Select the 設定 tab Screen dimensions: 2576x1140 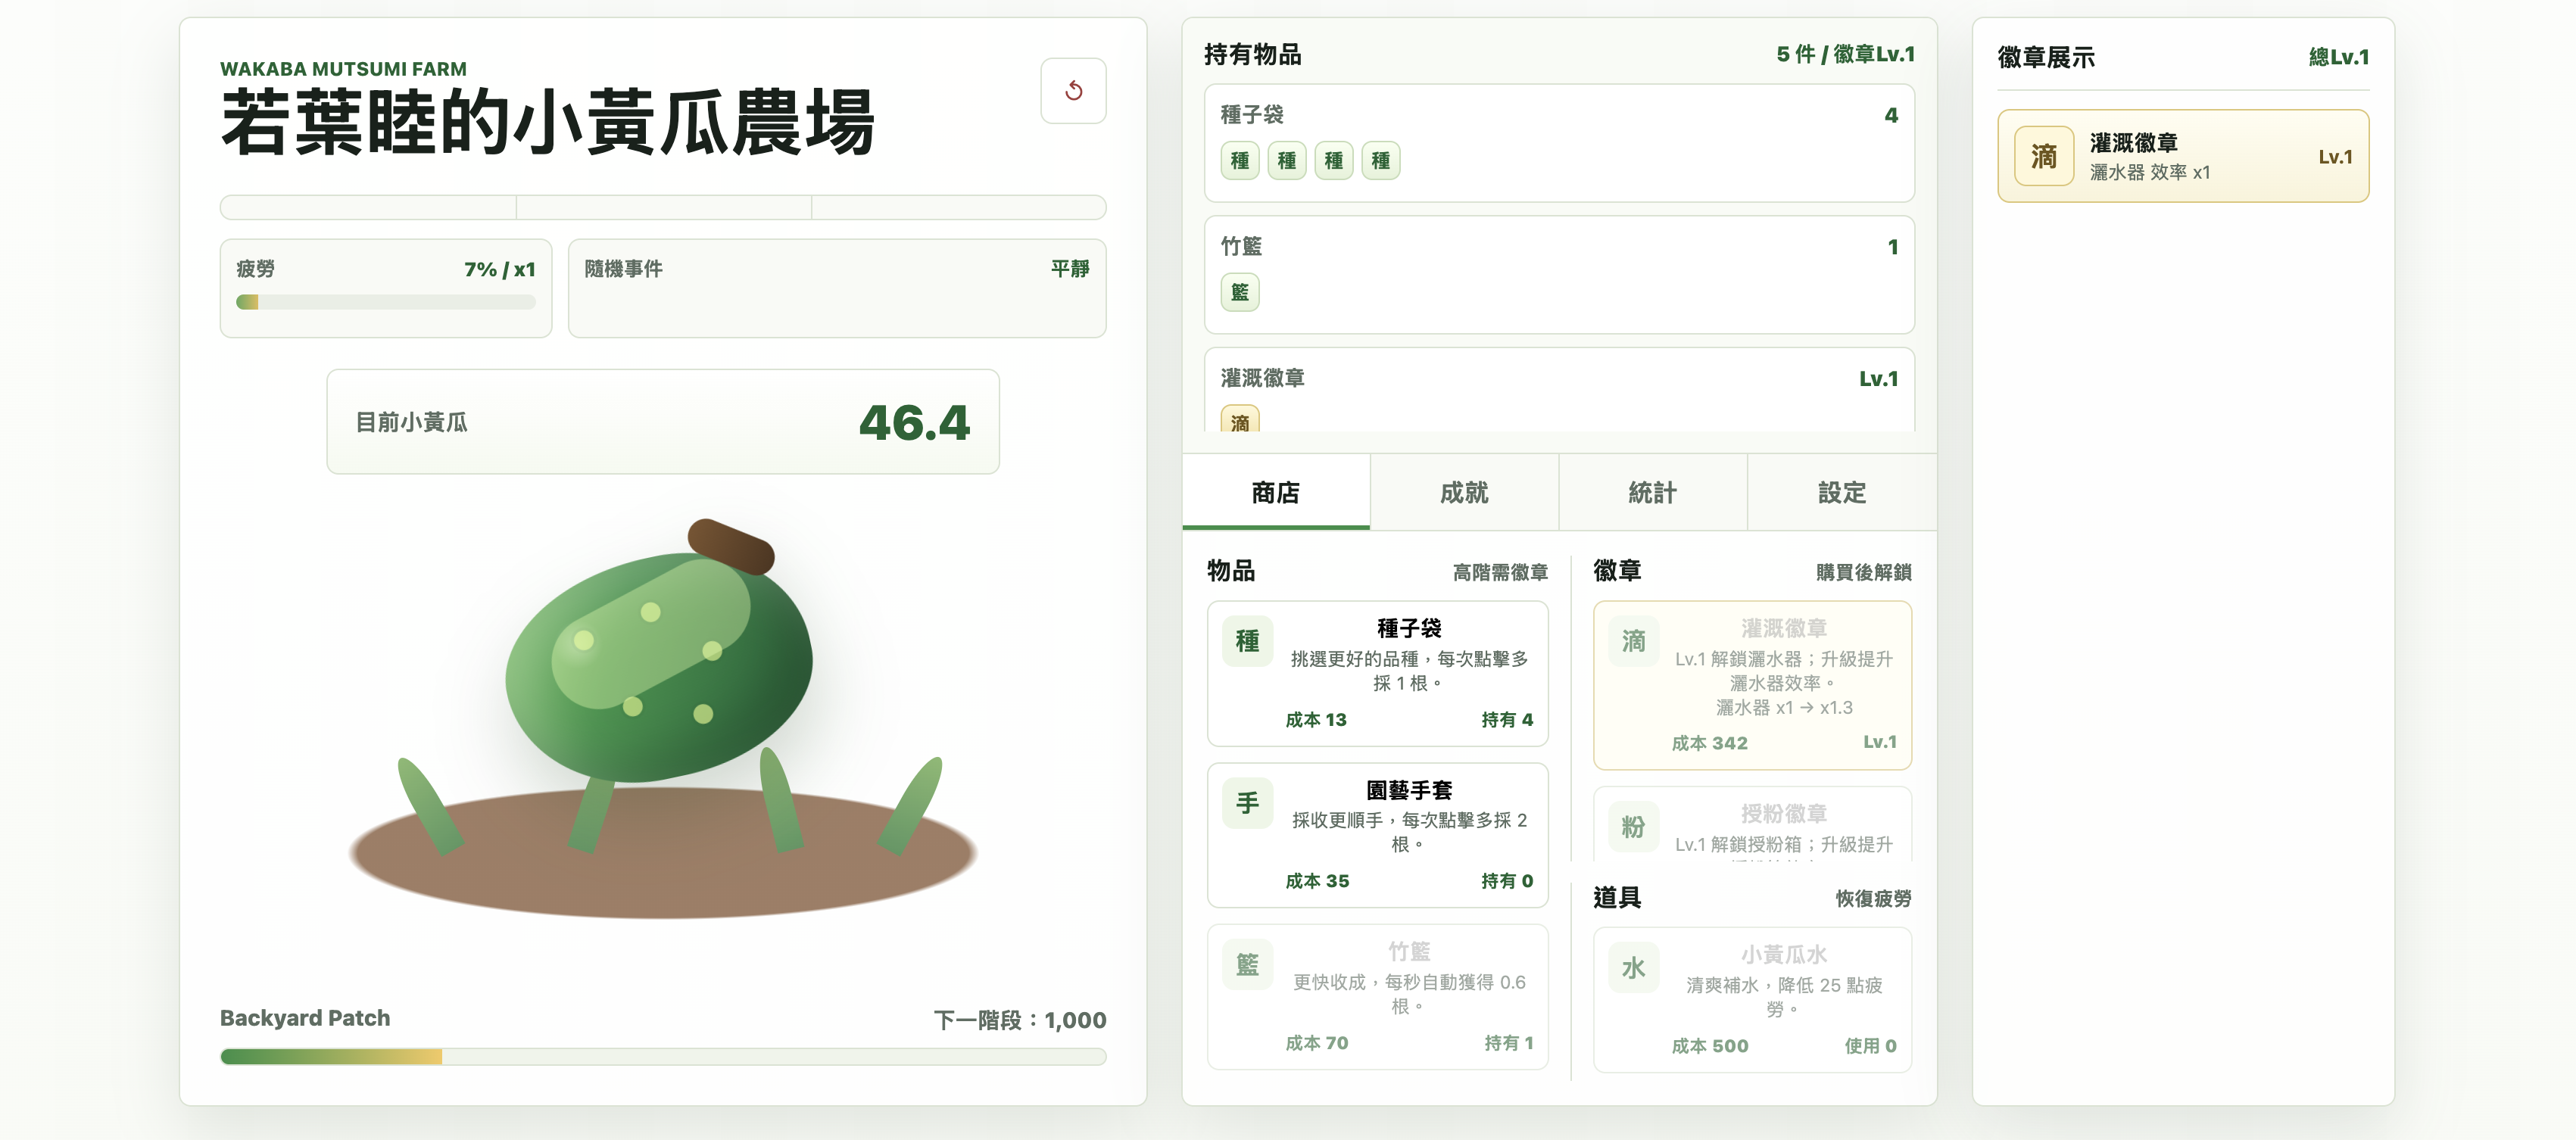1842,492
